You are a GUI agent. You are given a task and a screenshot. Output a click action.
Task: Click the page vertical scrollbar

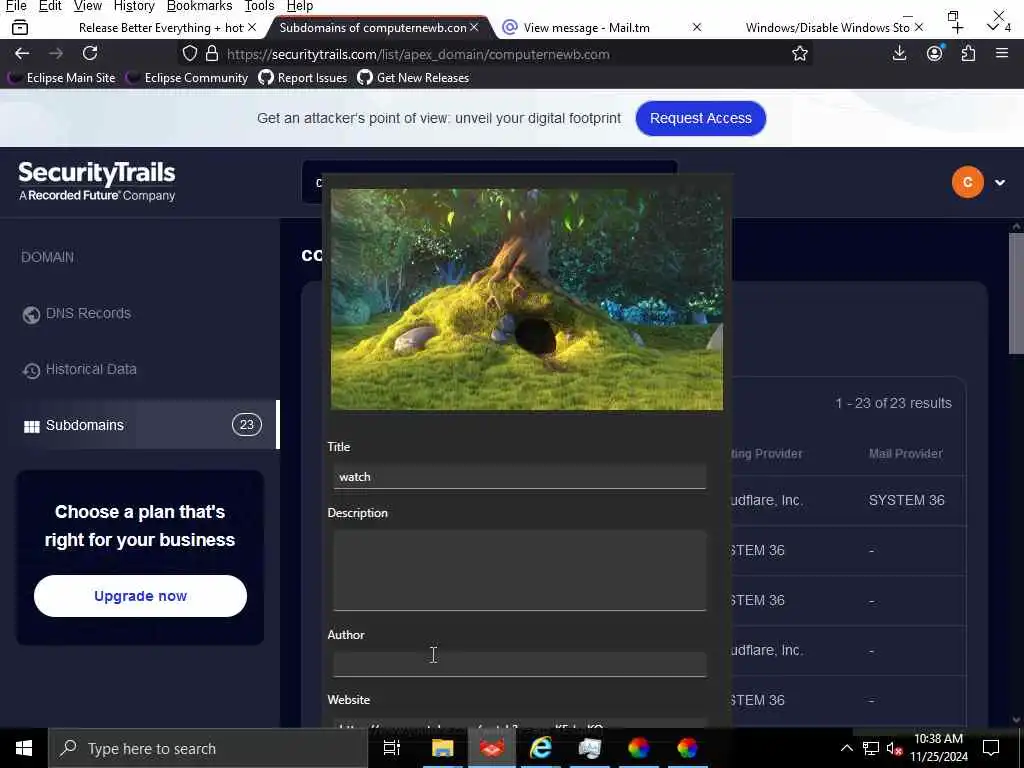(1016, 294)
